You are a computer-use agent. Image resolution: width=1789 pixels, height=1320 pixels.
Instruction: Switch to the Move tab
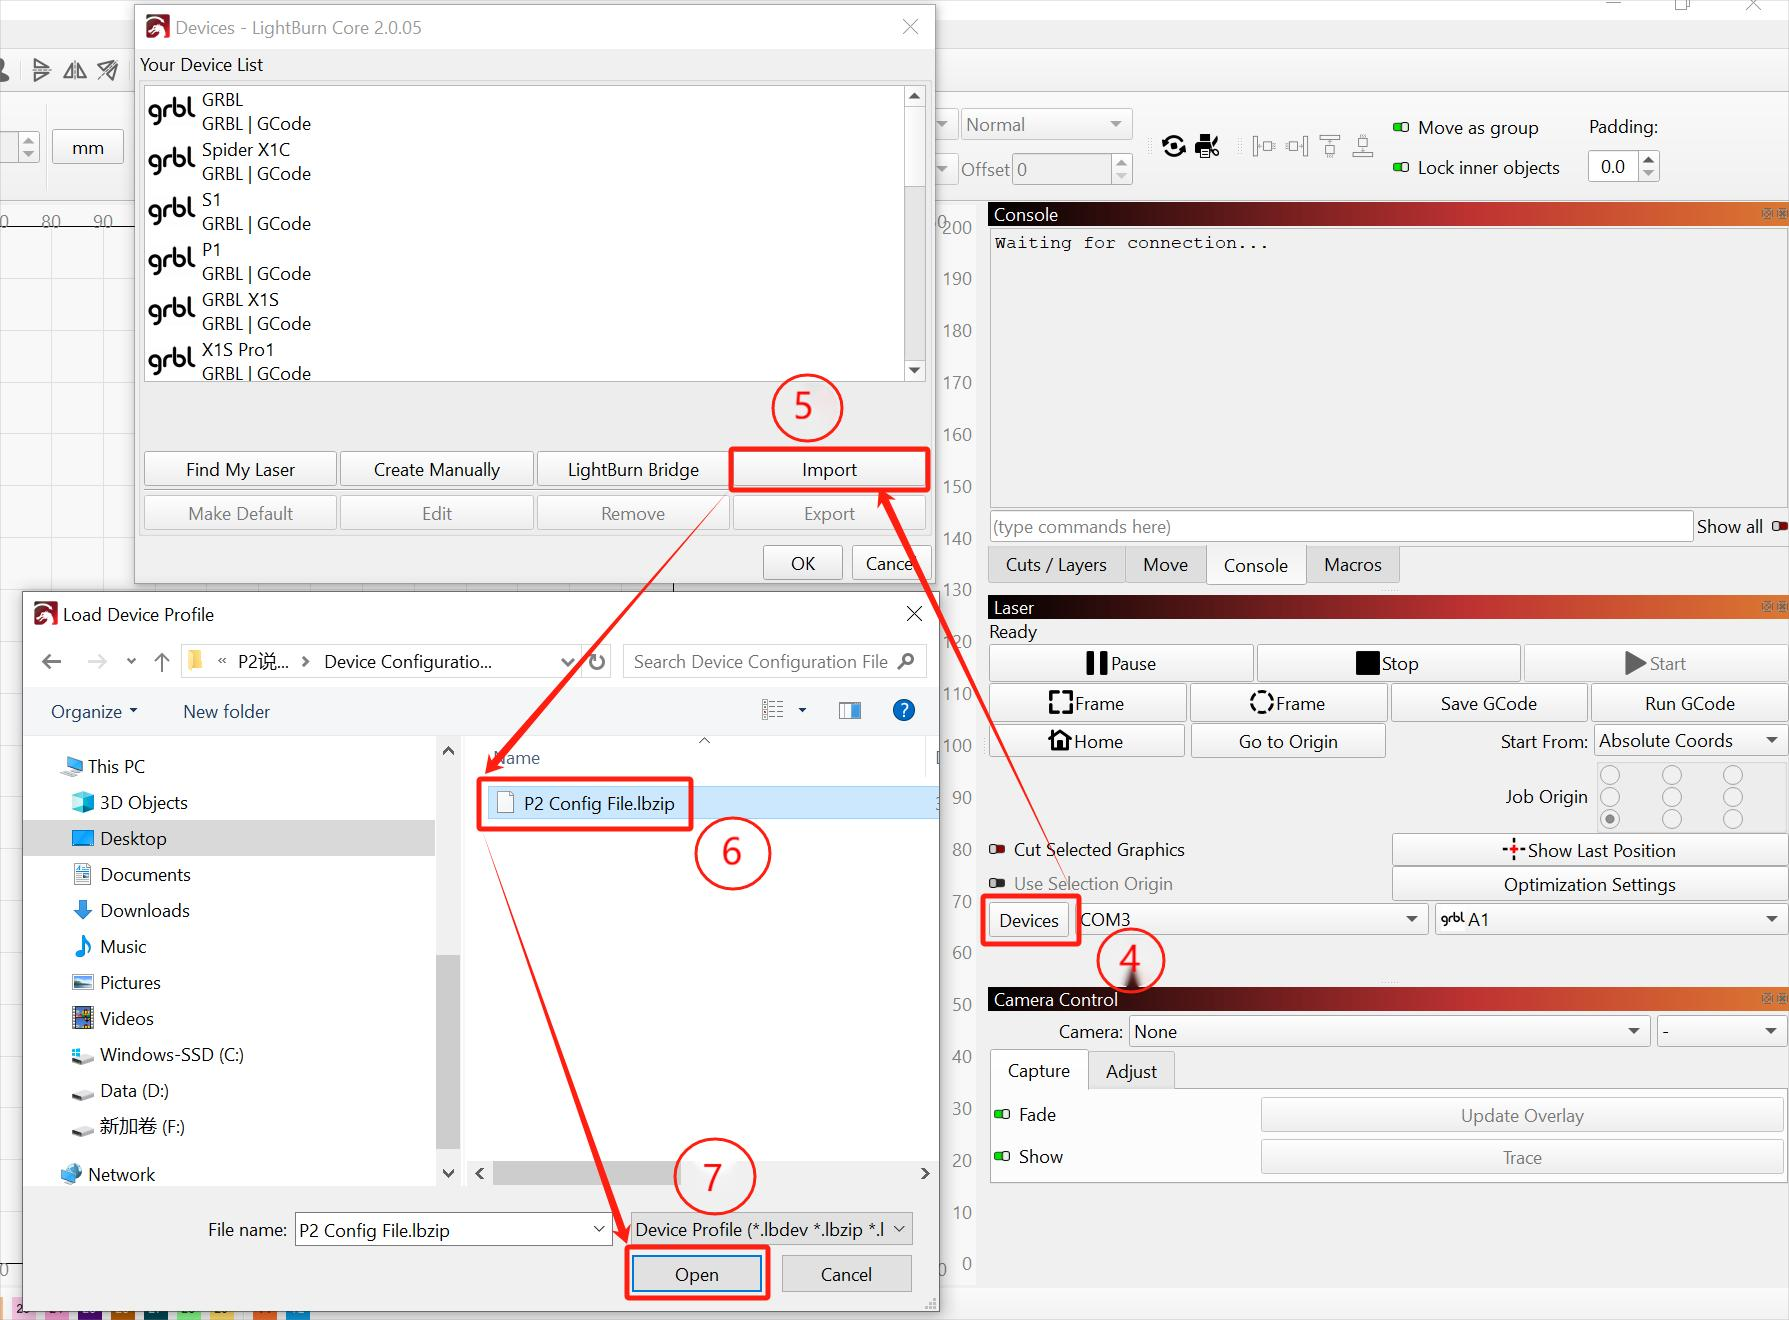tap(1165, 565)
